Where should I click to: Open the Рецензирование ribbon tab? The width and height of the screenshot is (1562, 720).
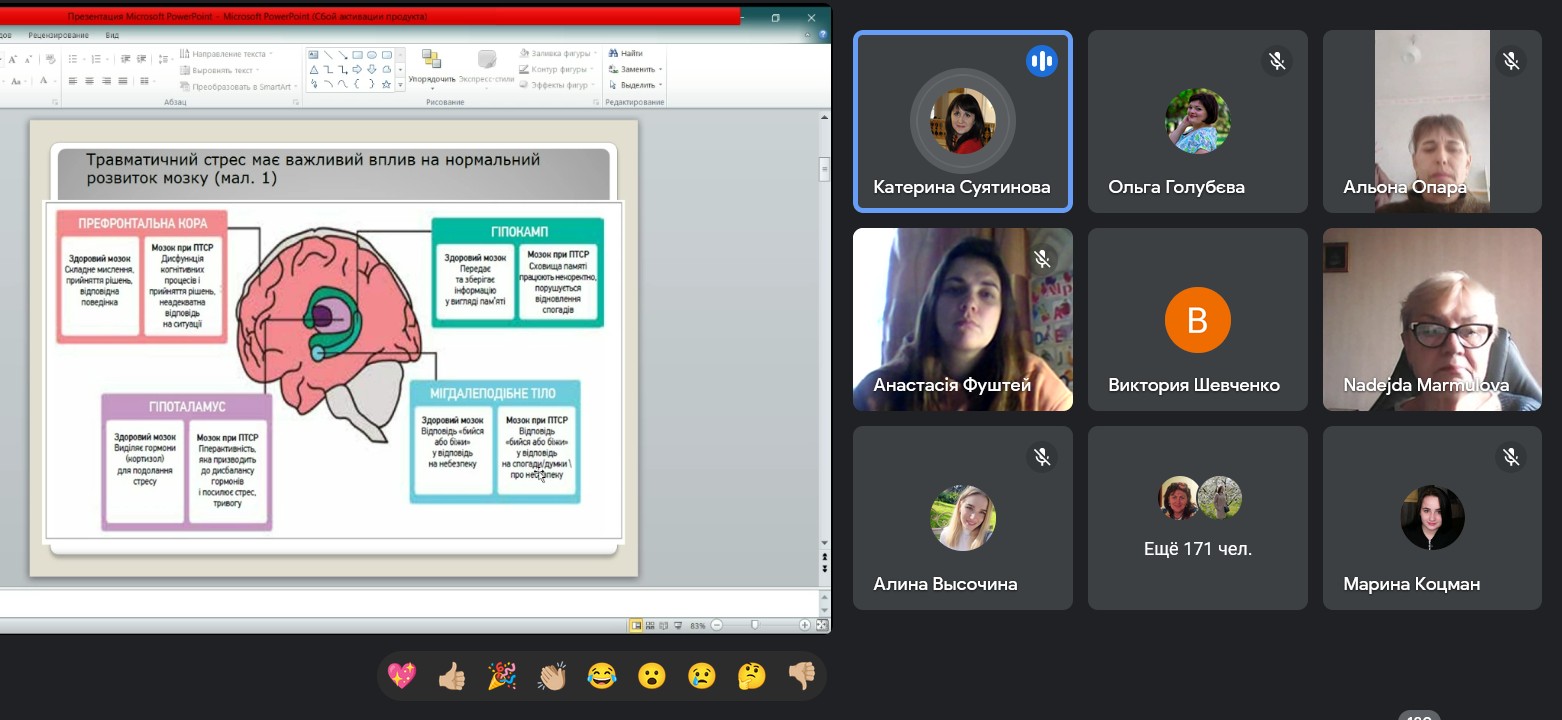58,35
